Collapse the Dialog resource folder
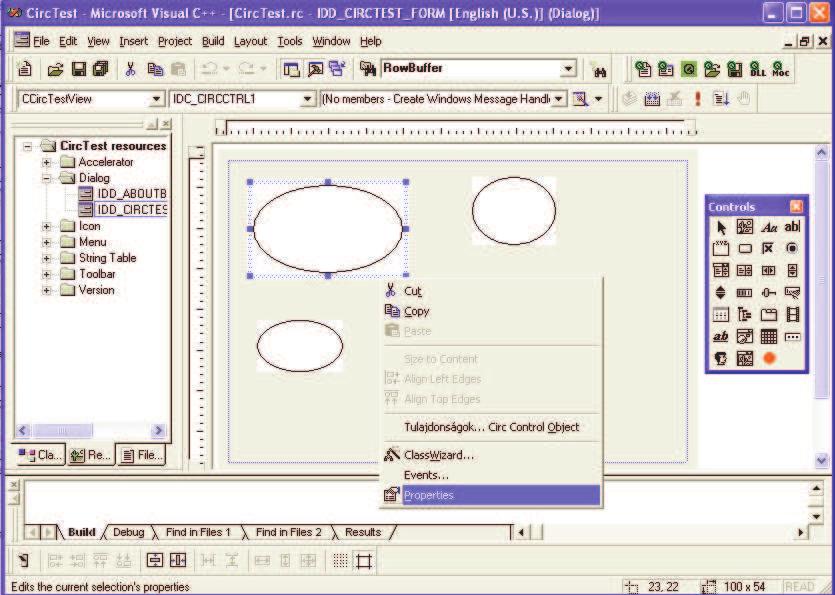835x595 pixels. 47,178
